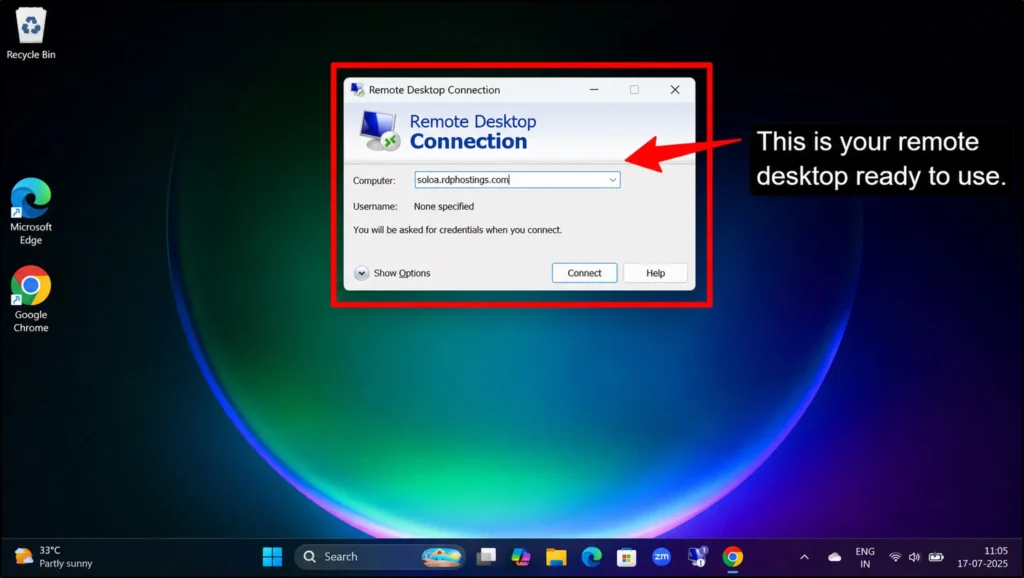The width and height of the screenshot is (1024, 578).
Task: Click the 'None specified' username text
Action: click(x=443, y=206)
